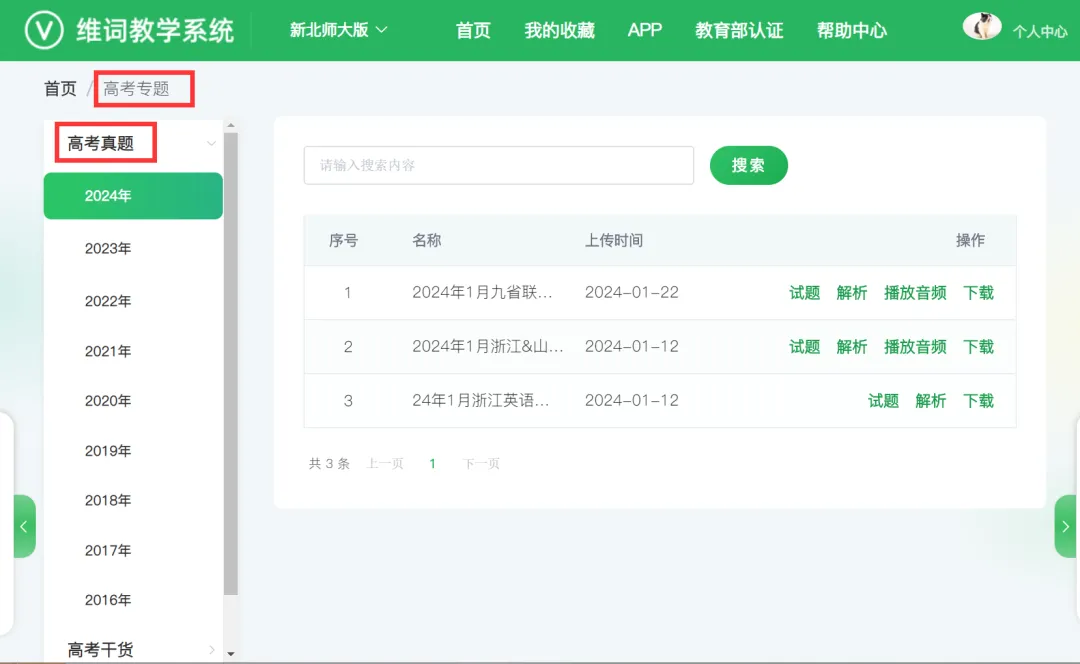Click 播放音频 for 2024年1月浙江&山 row
The image size is (1080, 664).
[x=915, y=346]
